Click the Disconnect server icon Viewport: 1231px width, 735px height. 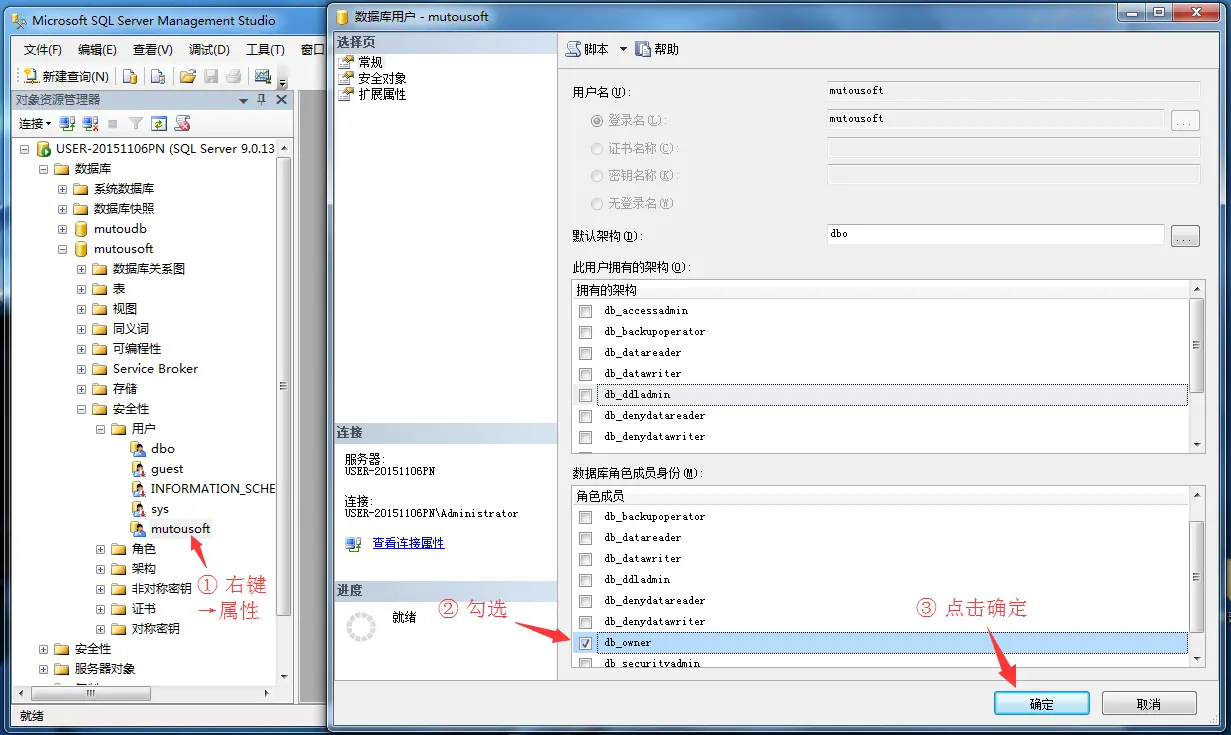pos(90,123)
